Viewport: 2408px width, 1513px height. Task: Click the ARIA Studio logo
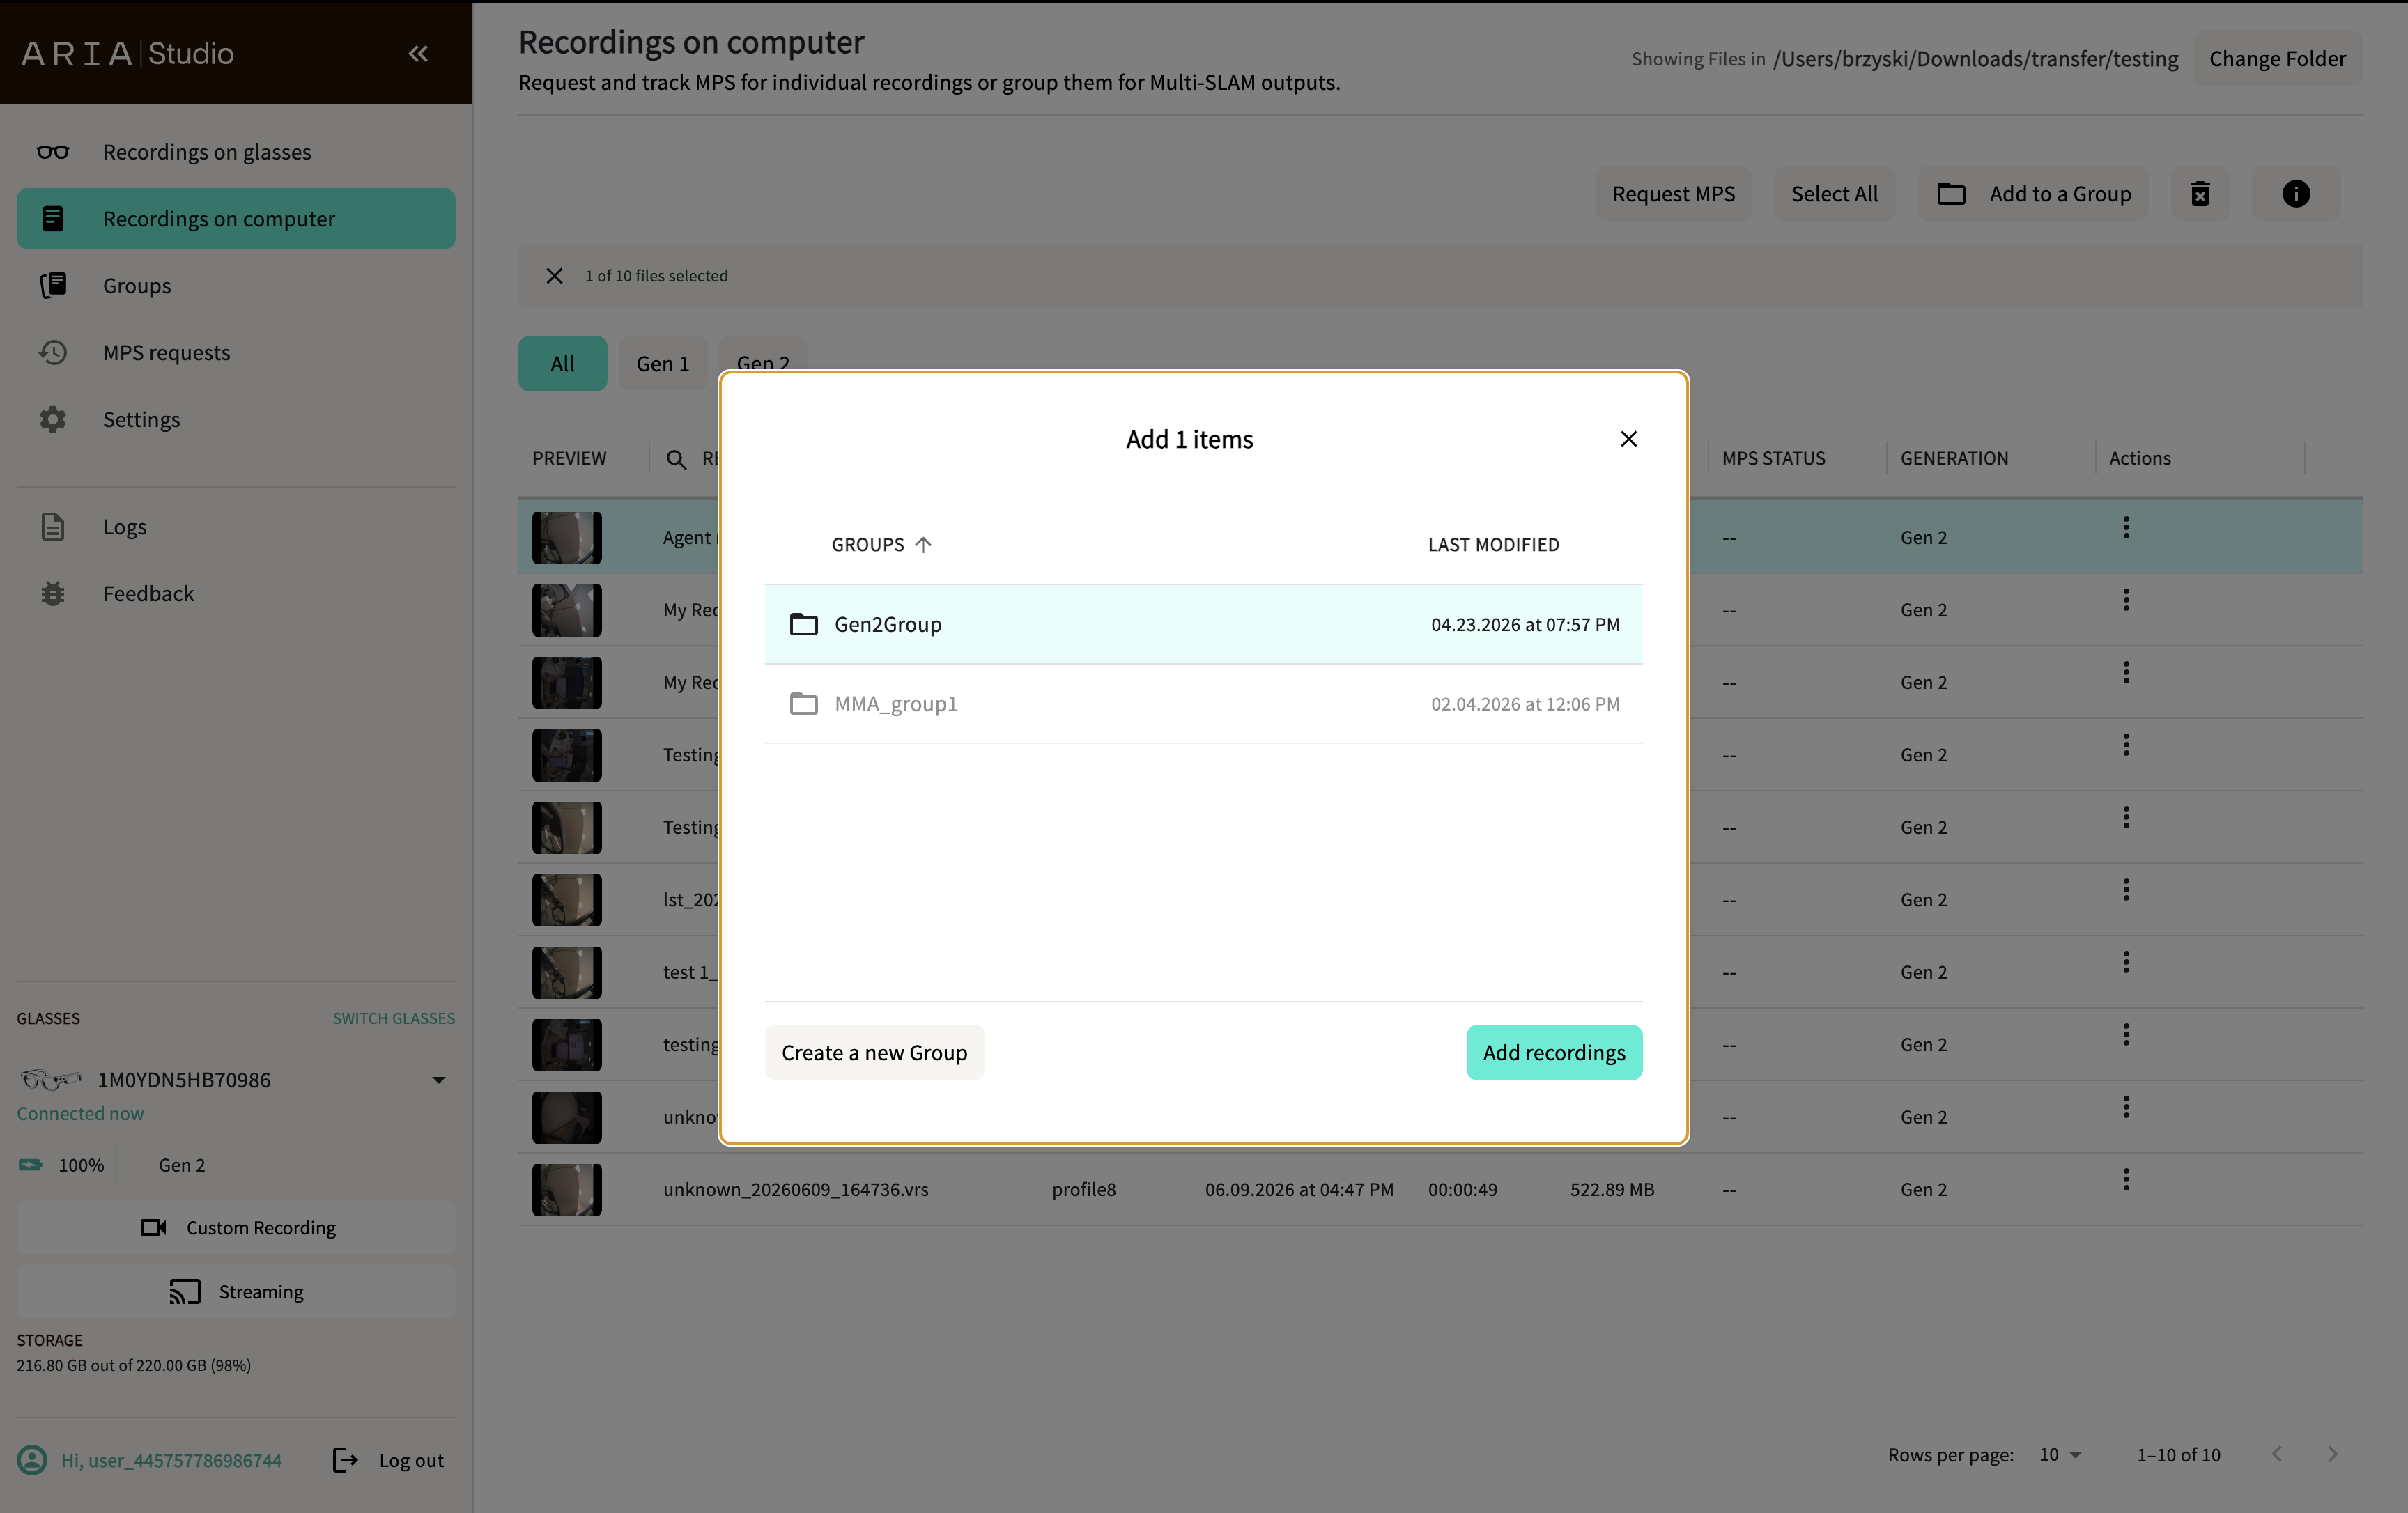click(x=127, y=53)
